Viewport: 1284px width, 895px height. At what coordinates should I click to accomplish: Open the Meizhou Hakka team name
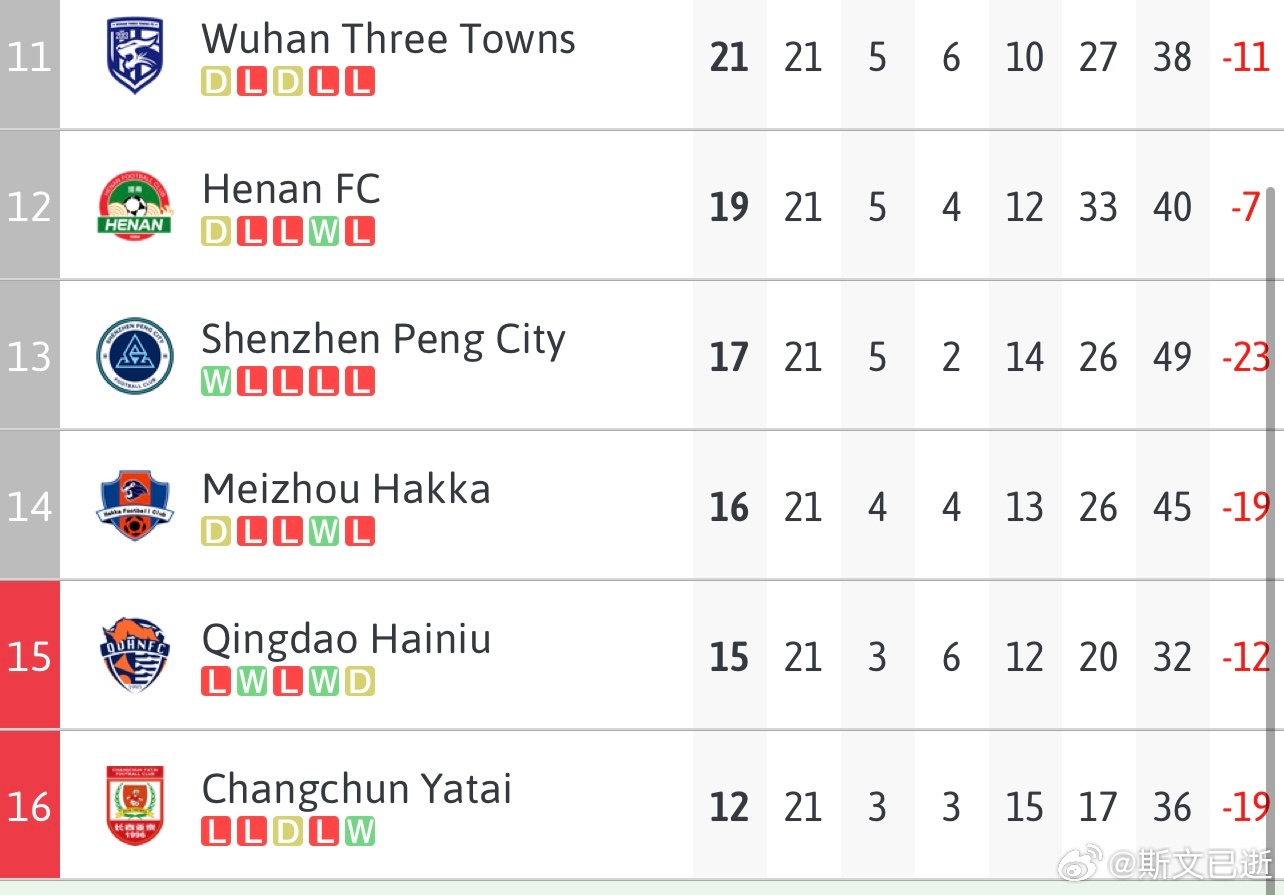point(346,489)
